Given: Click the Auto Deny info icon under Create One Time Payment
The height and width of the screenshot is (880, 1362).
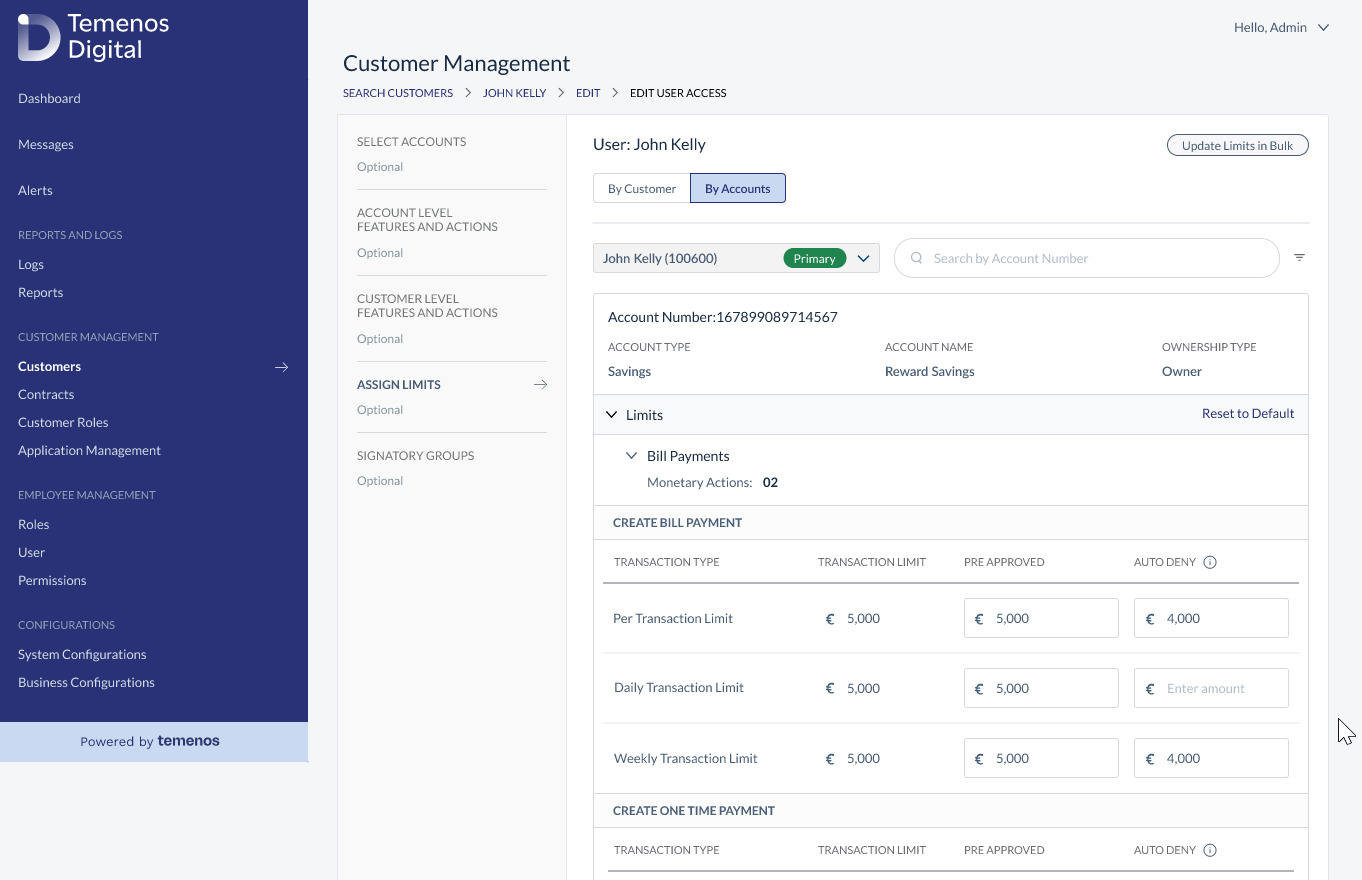Looking at the screenshot, I should tap(1210, 850).
